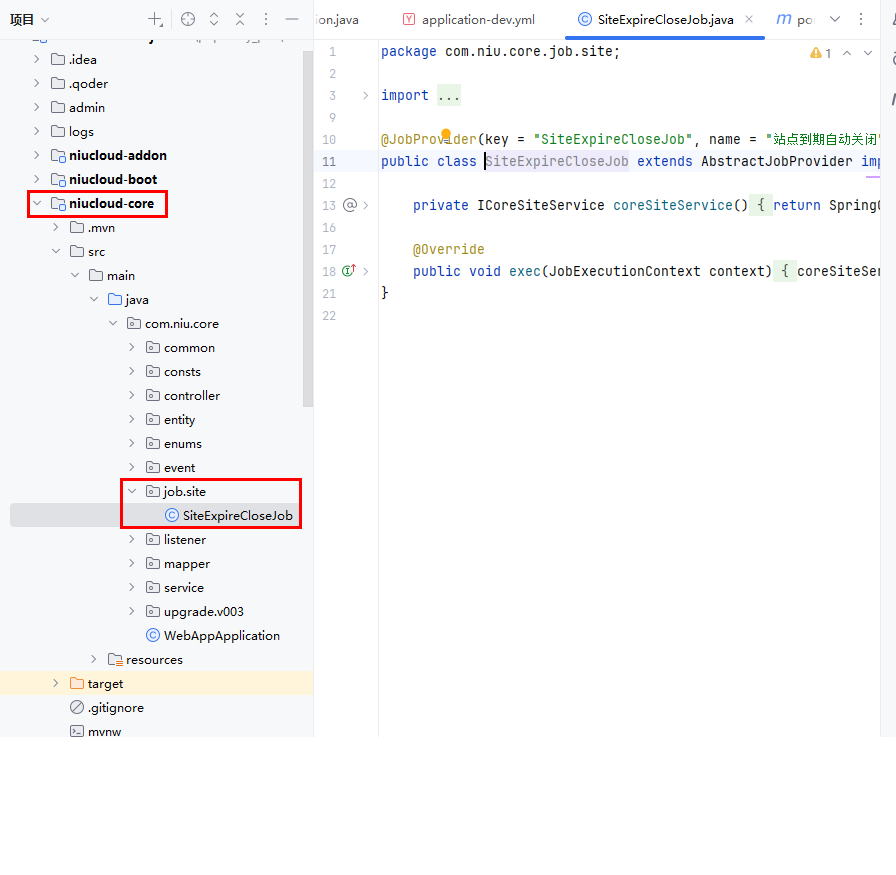This screenshot has height=875, width=896.
Task: Close the SiteExpireCloseJob.java tab
Action: click(749, 19)
